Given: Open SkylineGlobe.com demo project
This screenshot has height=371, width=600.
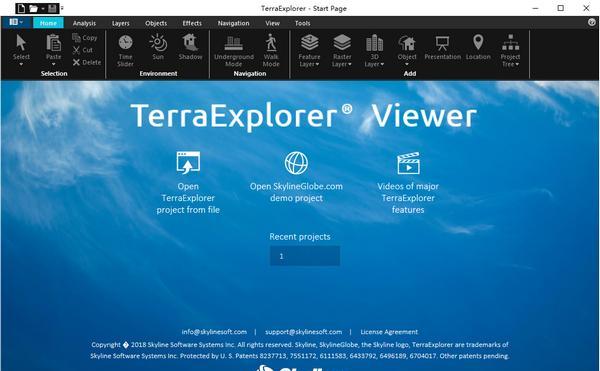Looking at the screenshot, I should pos(296,177).
